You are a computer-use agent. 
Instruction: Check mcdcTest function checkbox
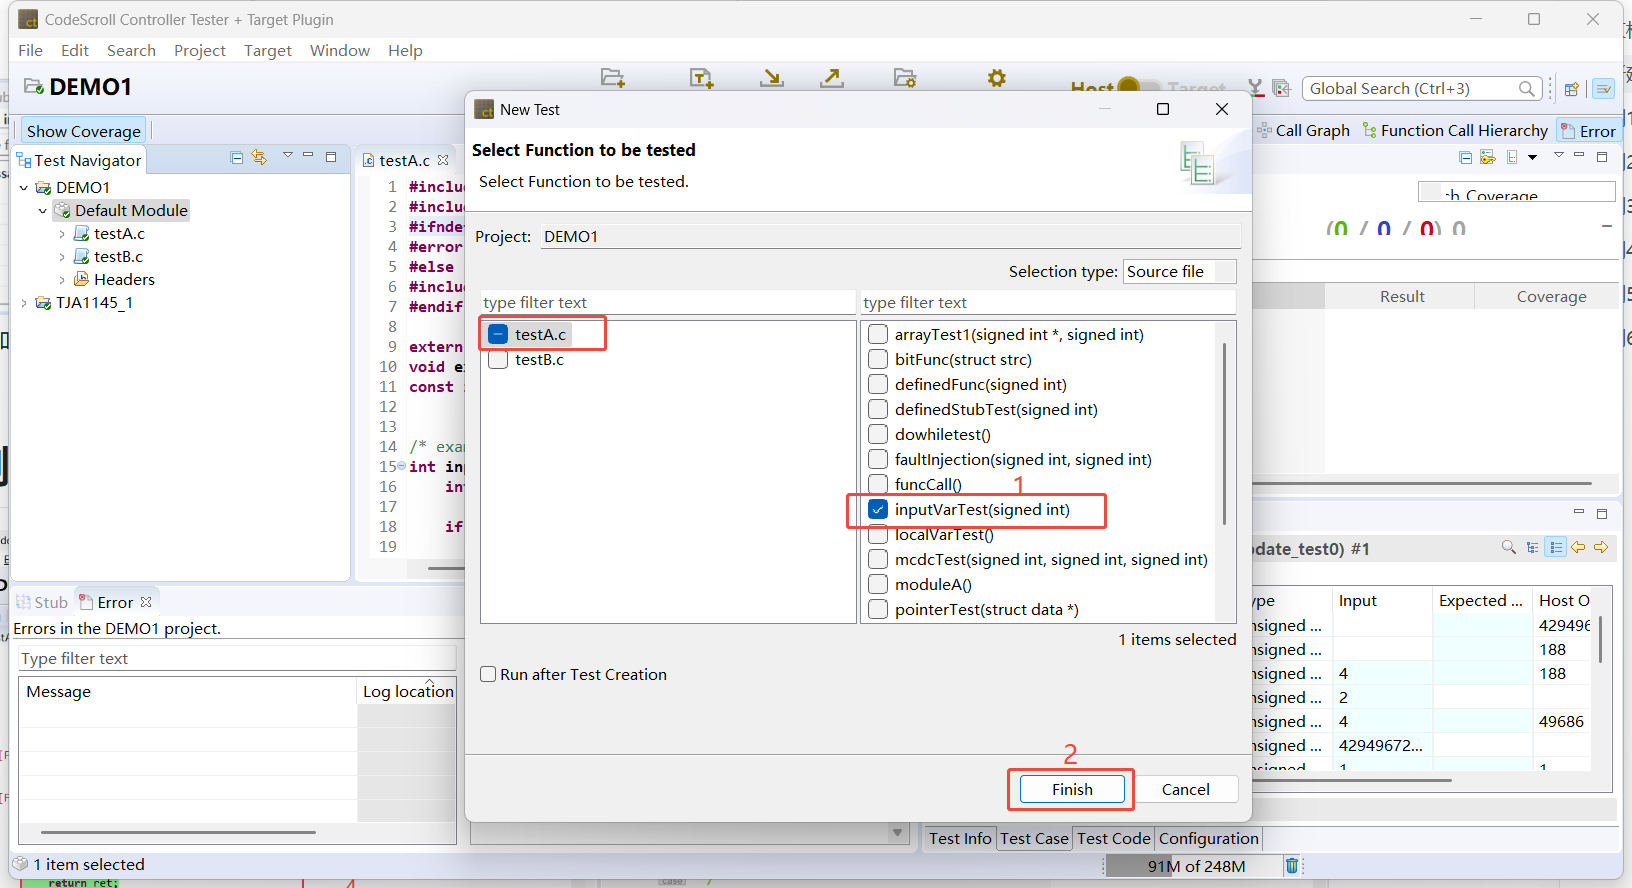pos(878,559)
